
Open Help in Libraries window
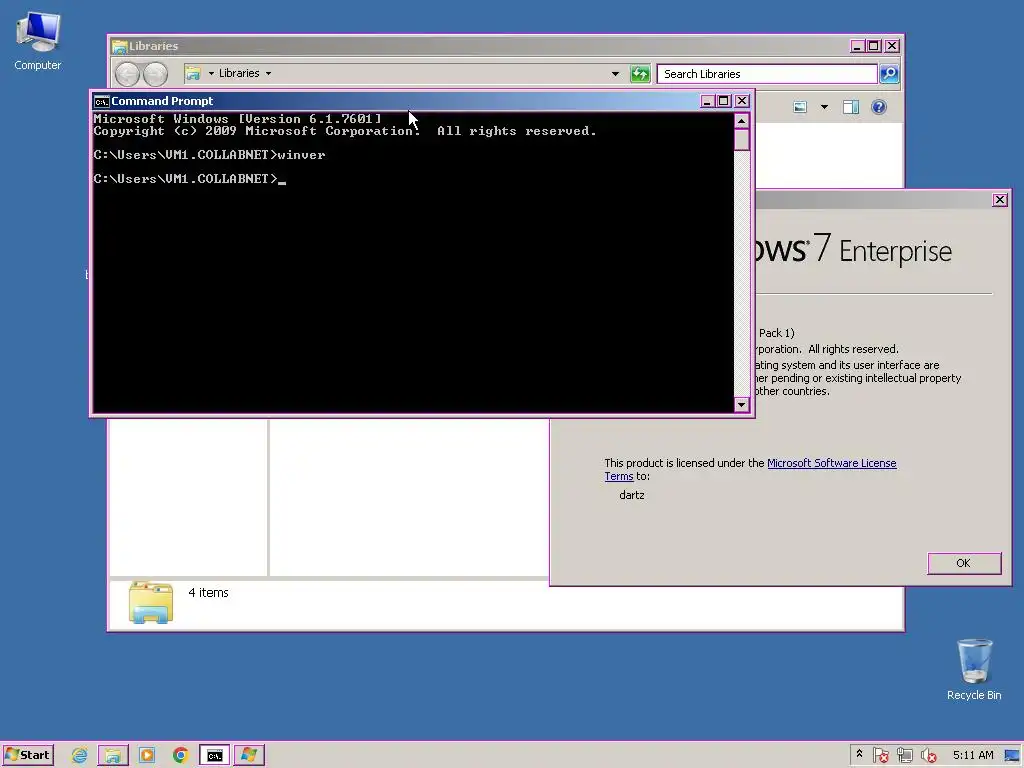pos(879,107)
